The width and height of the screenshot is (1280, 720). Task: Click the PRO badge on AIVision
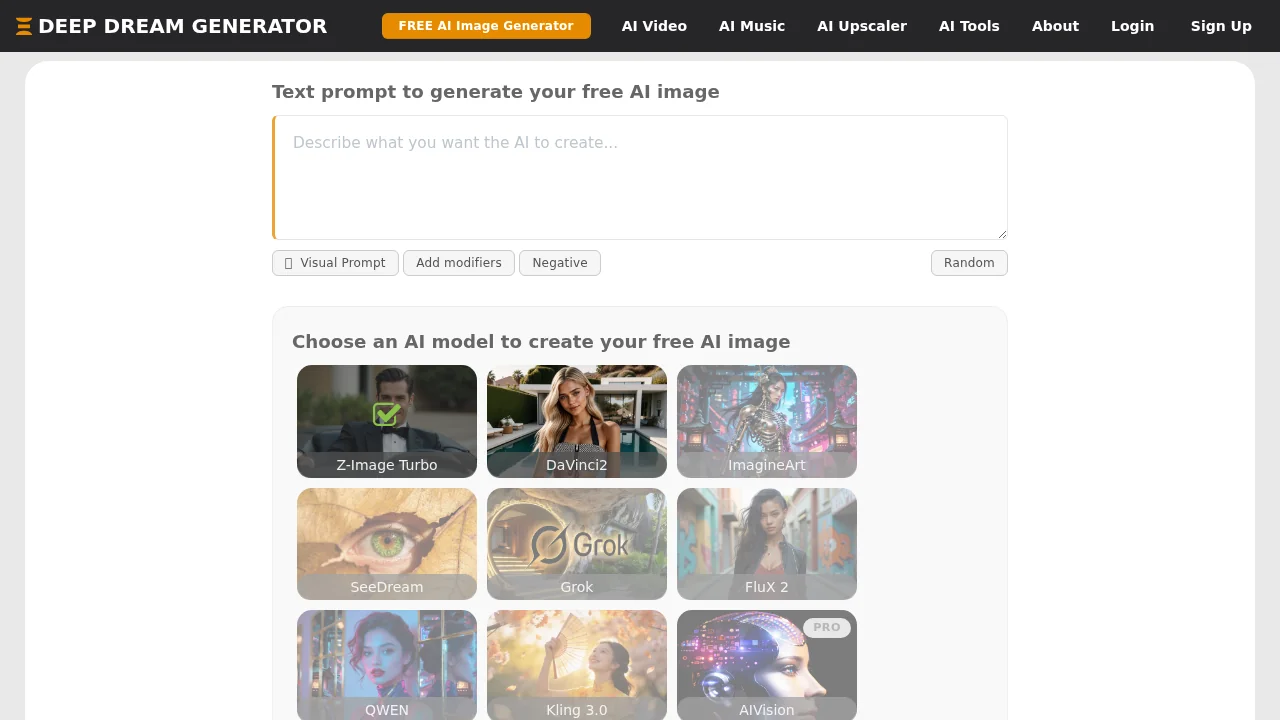click(826, 628)
